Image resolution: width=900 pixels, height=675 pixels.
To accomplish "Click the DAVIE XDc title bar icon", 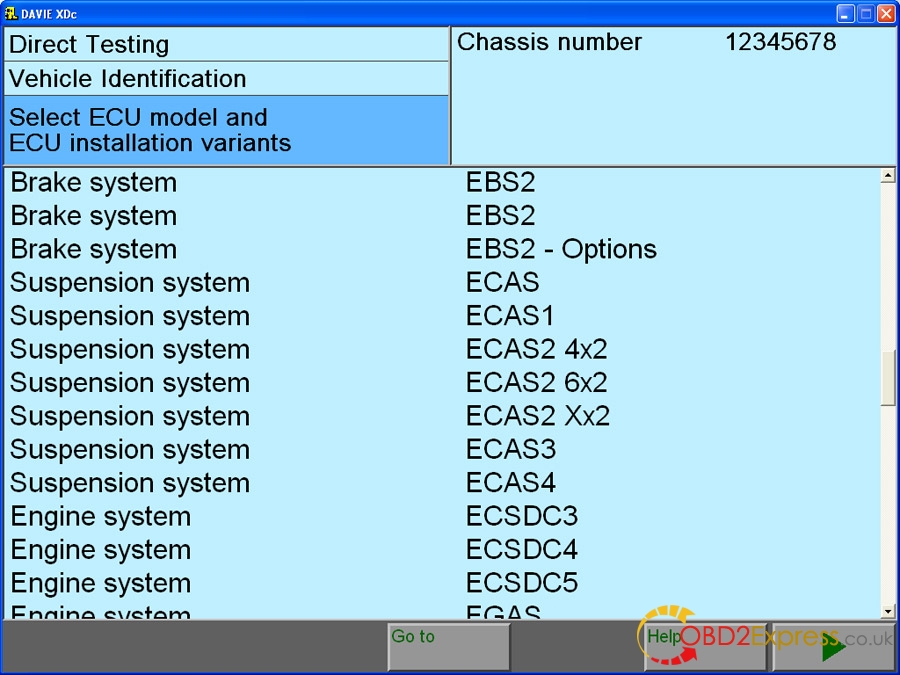I will [11, 13].
